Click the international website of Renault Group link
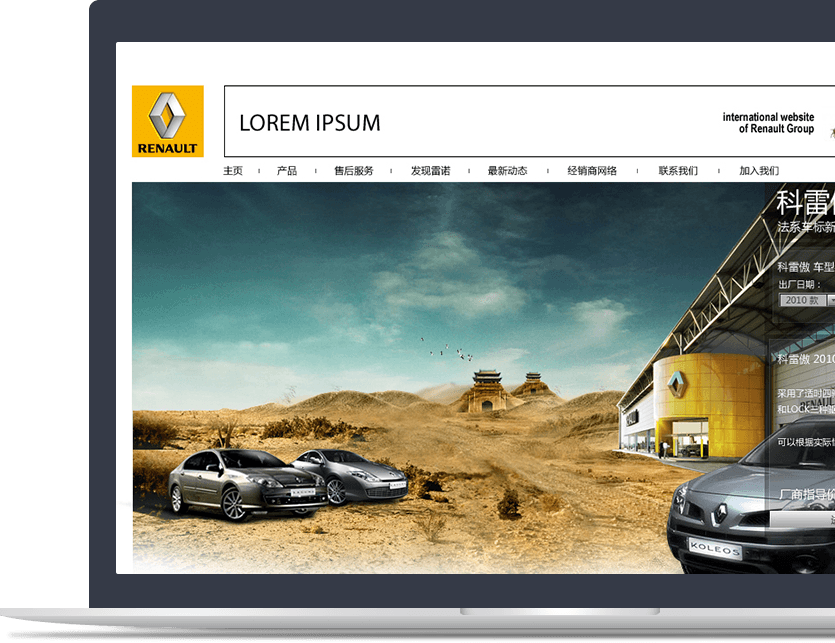 pos(768,123)
